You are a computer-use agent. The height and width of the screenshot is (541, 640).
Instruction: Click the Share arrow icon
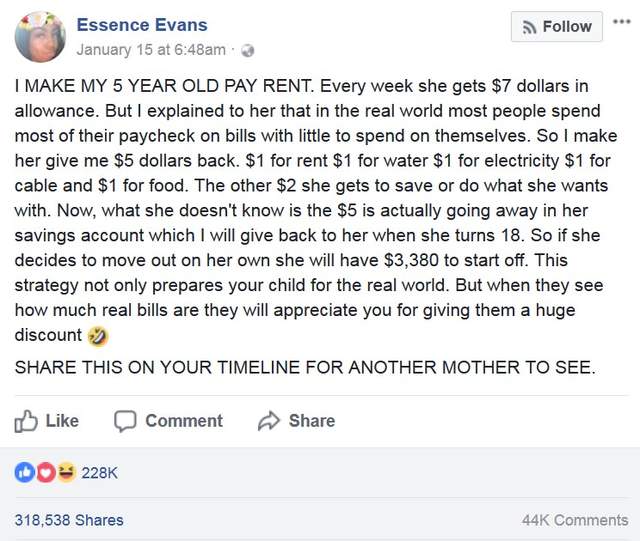[268, 421]
